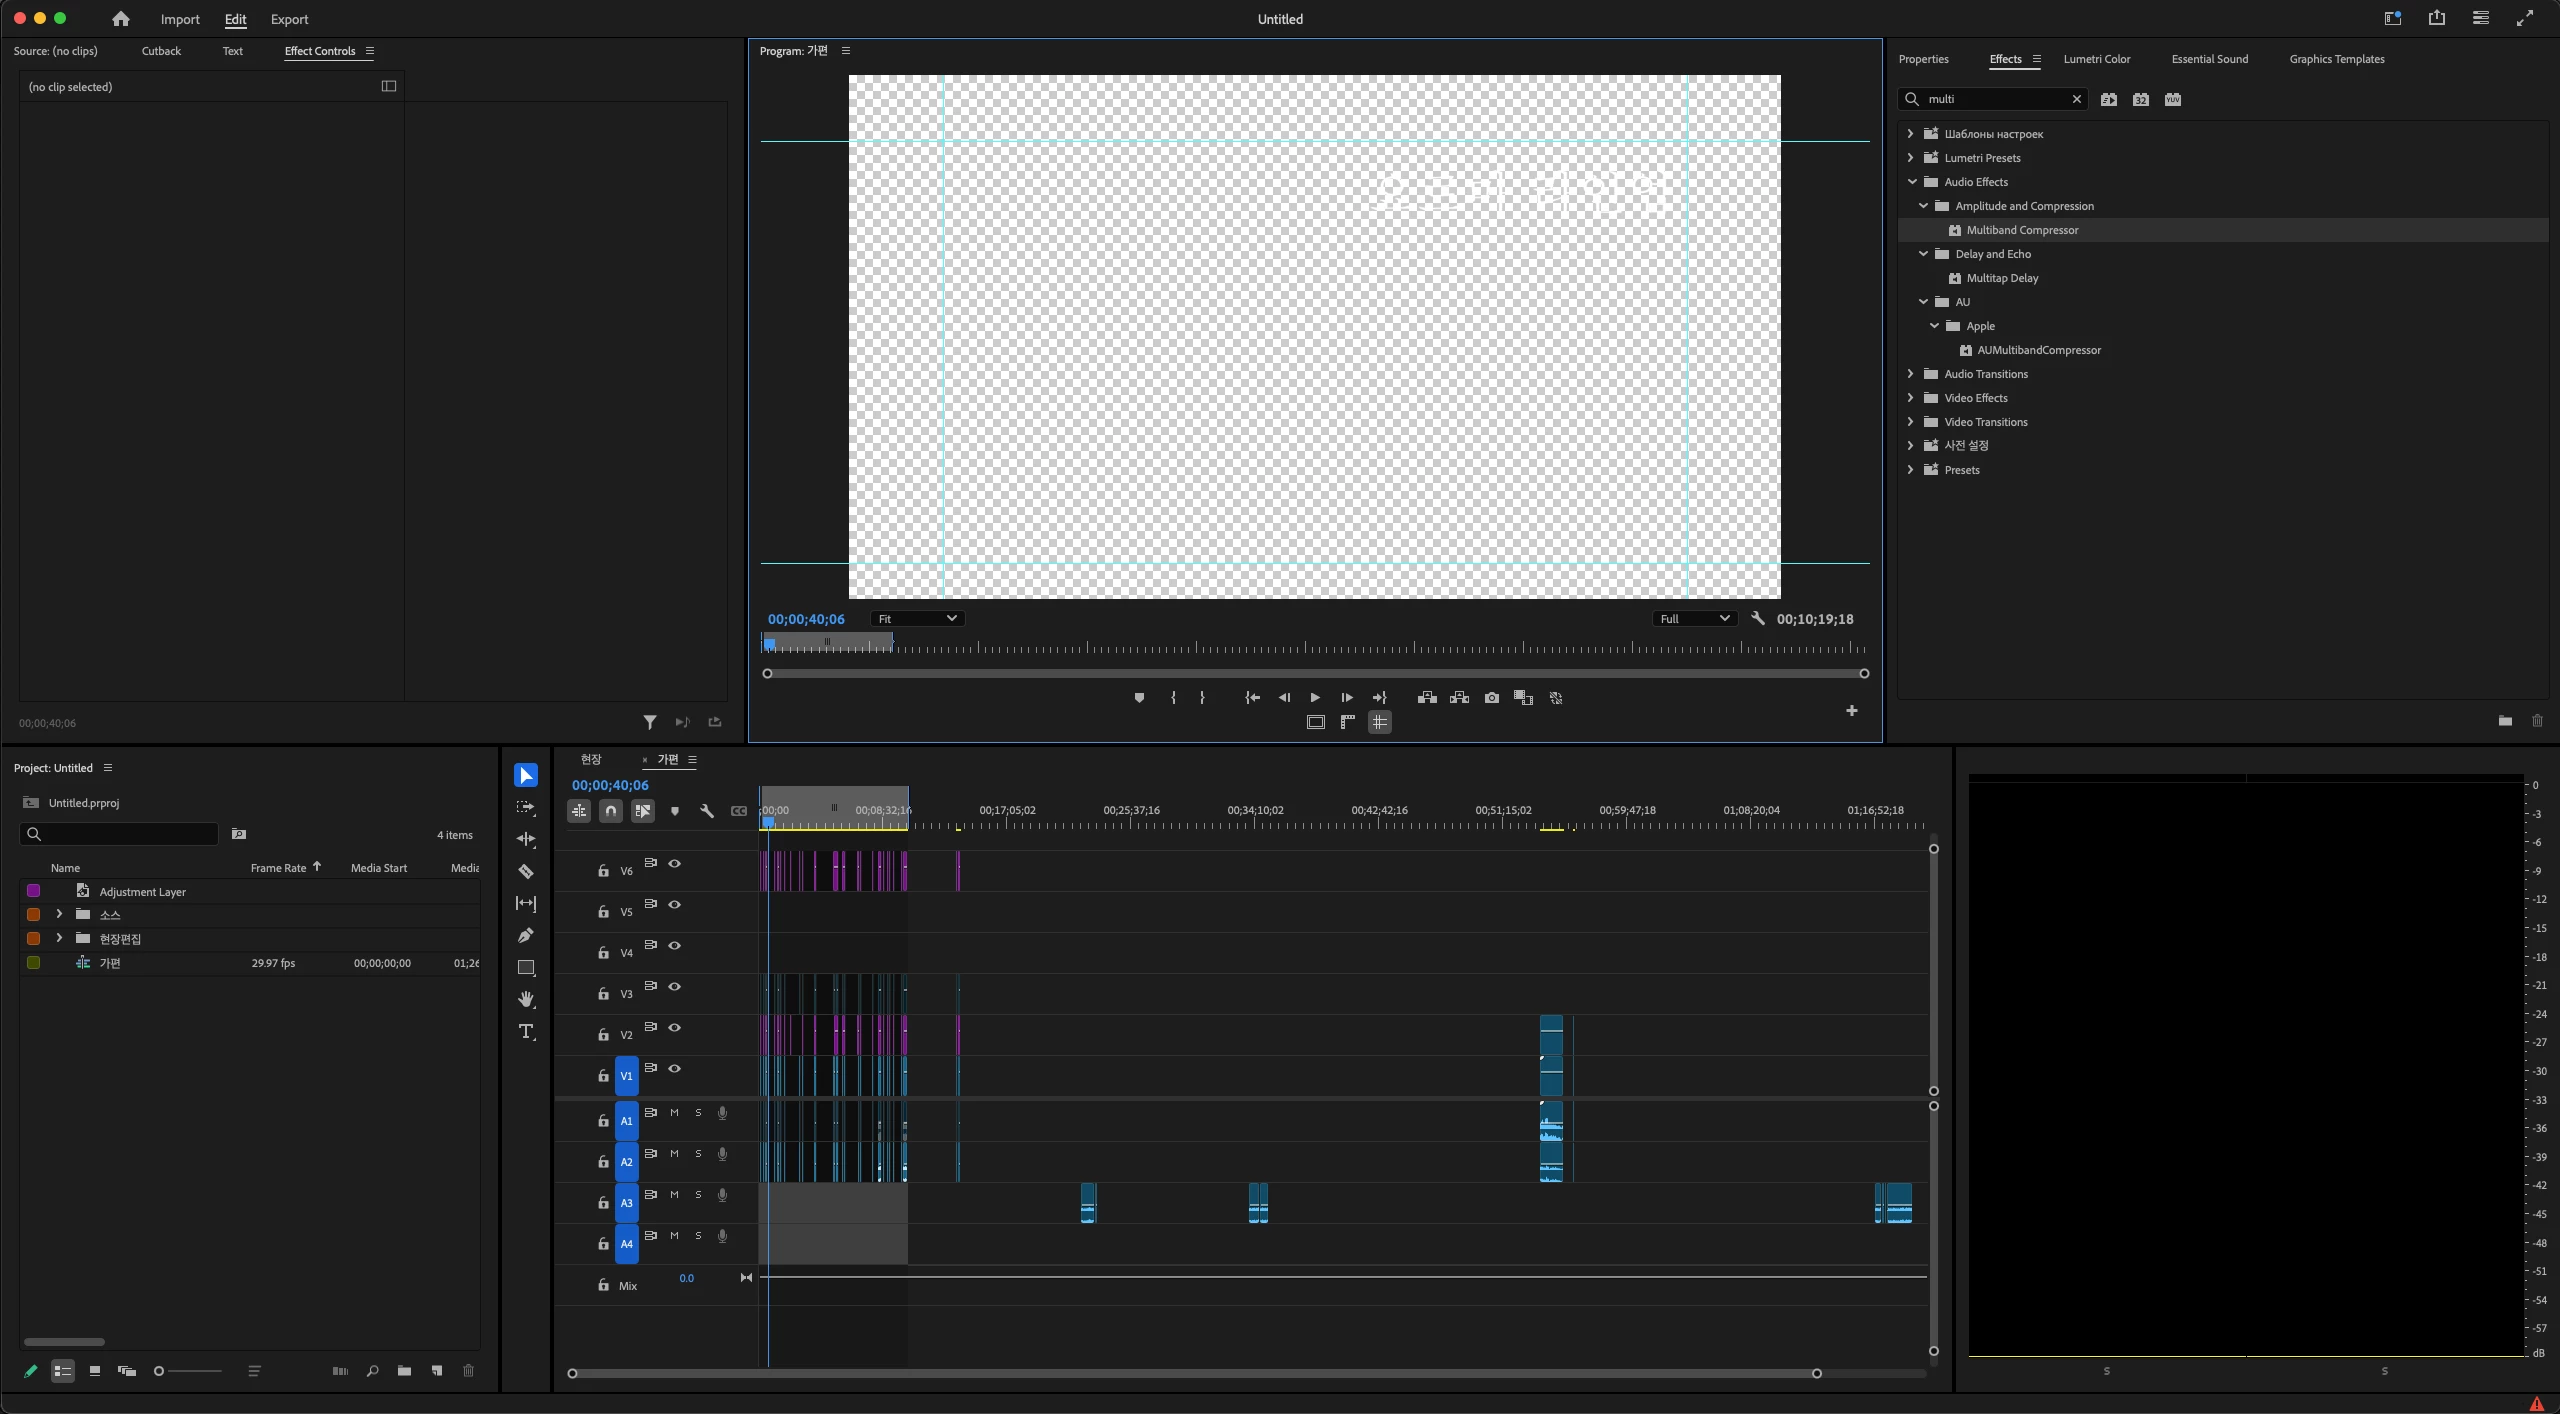The width and height of the screenshot is (2560, 1414).
Task: Open the Fit zoom level dropdown
Action: pyautogui.click(x=917, y=619)
